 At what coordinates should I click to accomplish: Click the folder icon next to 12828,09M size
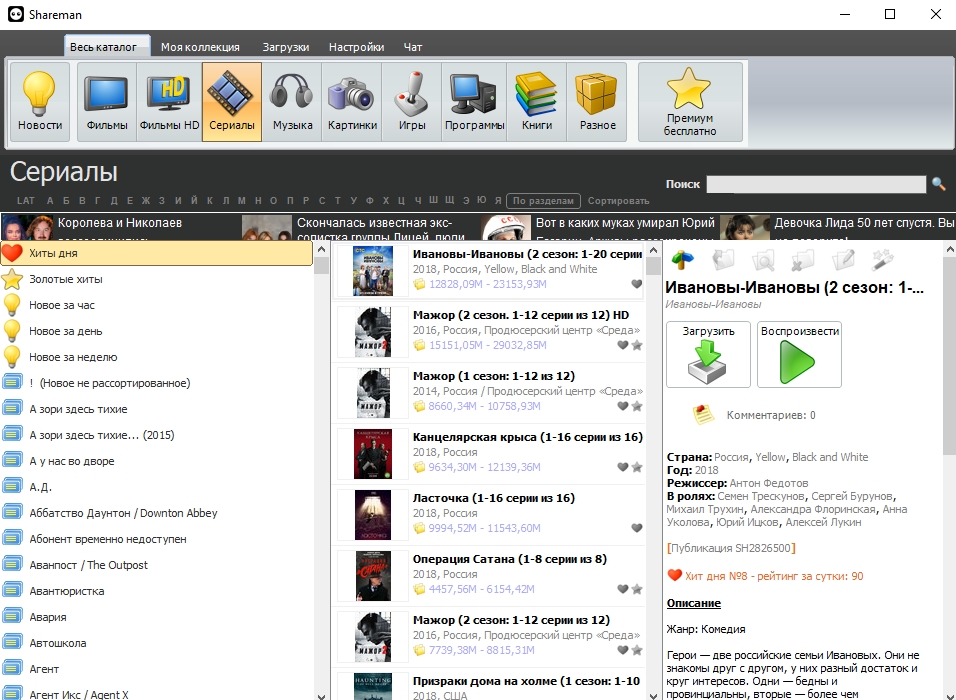(x=419, y=284)
